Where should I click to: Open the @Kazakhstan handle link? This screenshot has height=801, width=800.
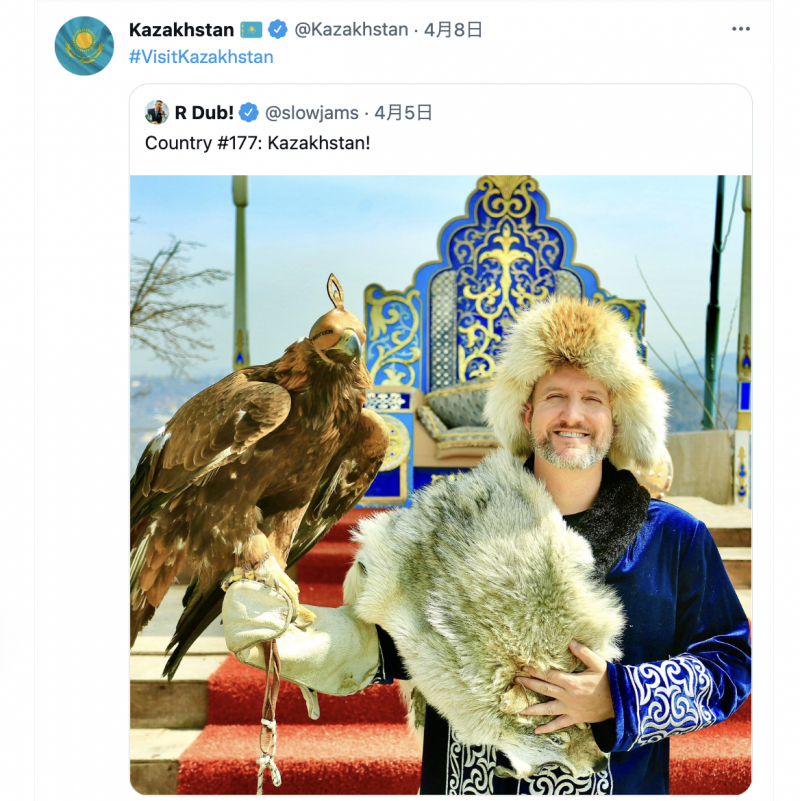(351, 30)
